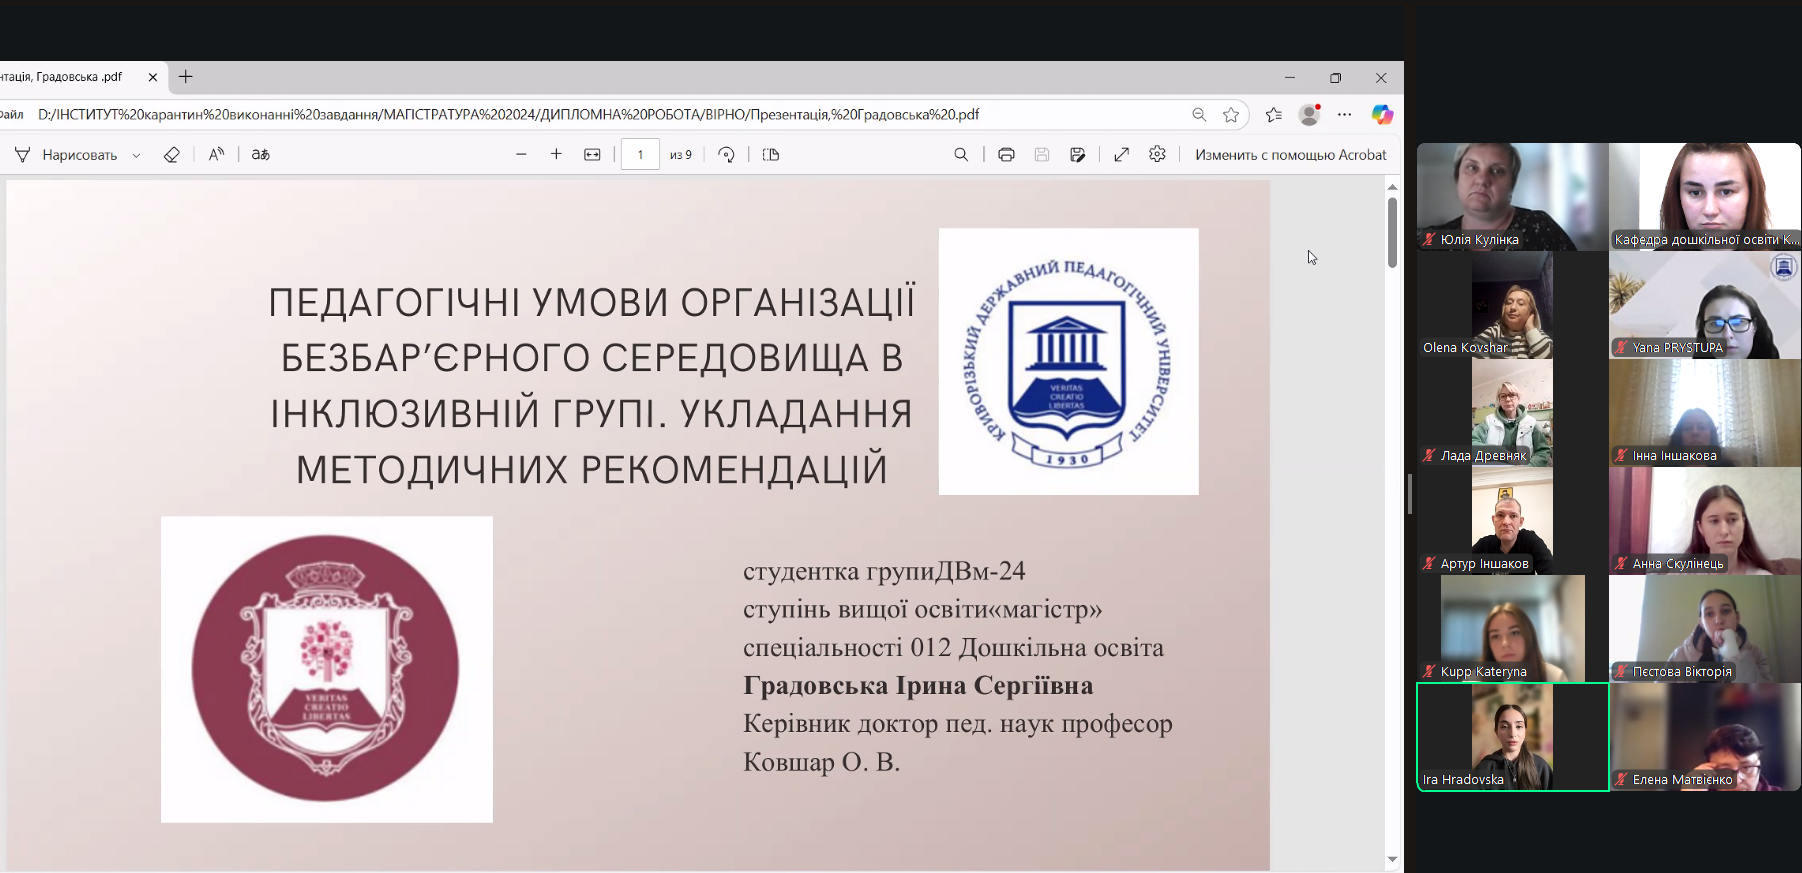Select Артур Іншаков video tile
1802x873 pixels.
(x=1513, y=521)
